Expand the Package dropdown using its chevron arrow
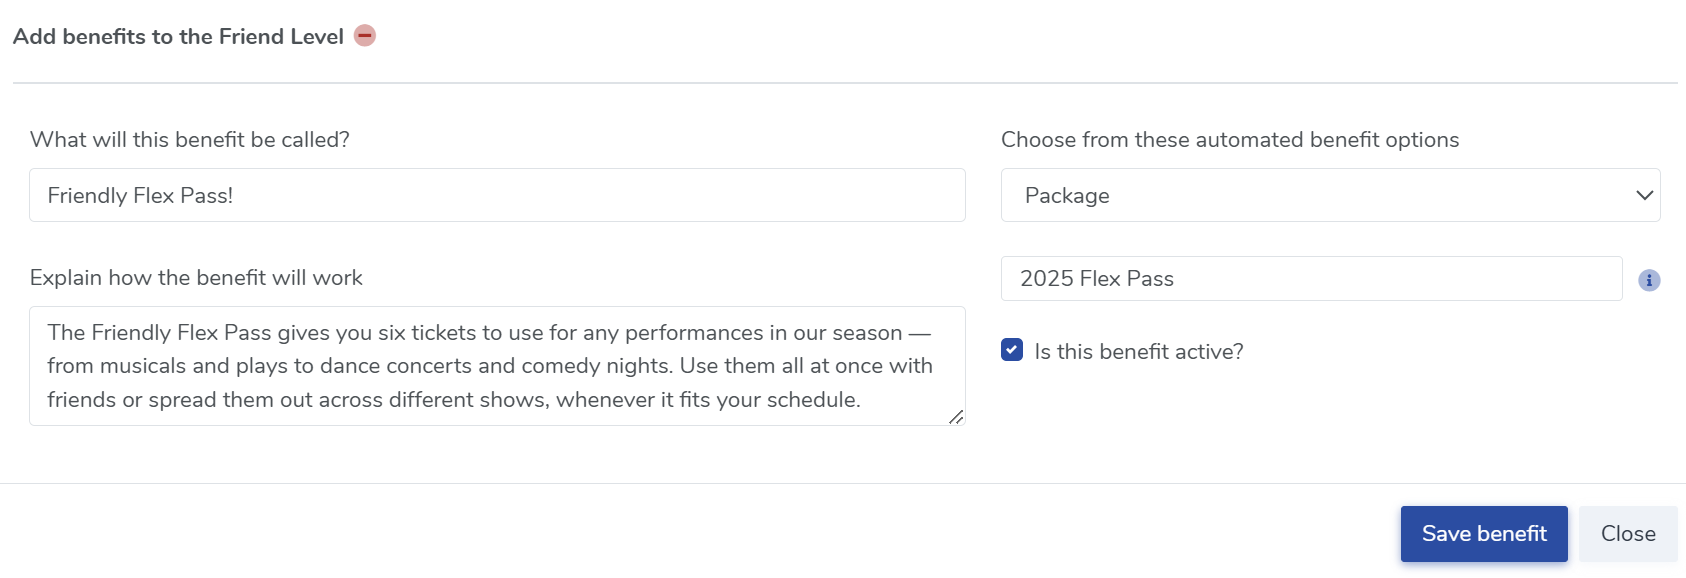 (1644, 195)
